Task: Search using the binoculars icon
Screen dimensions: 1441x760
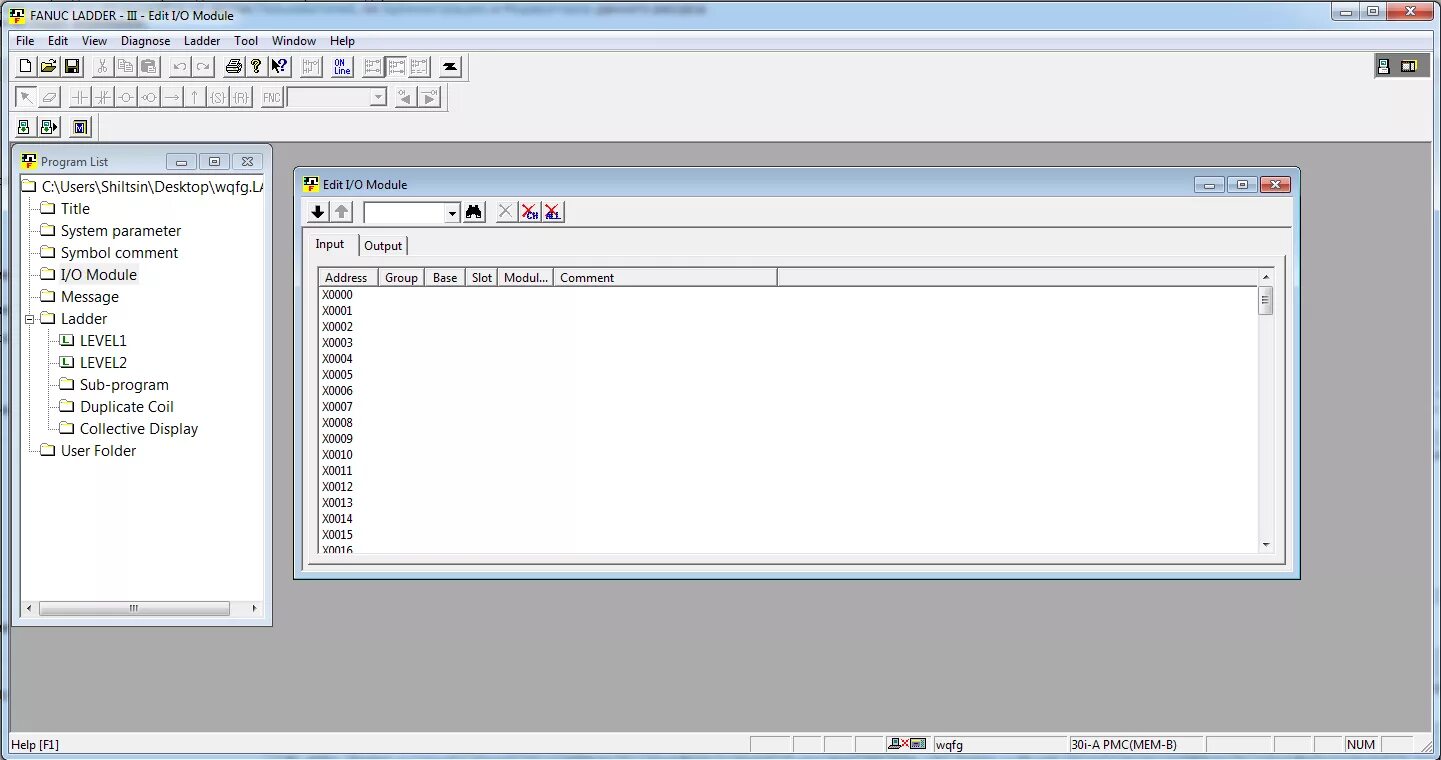Action: coord(474,212)
